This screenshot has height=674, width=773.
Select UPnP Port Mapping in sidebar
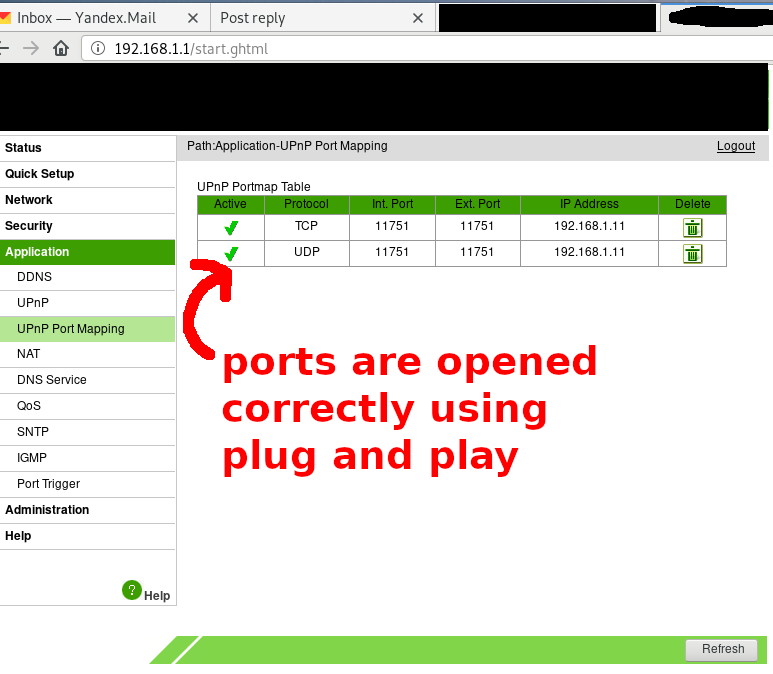click(88, 329)
